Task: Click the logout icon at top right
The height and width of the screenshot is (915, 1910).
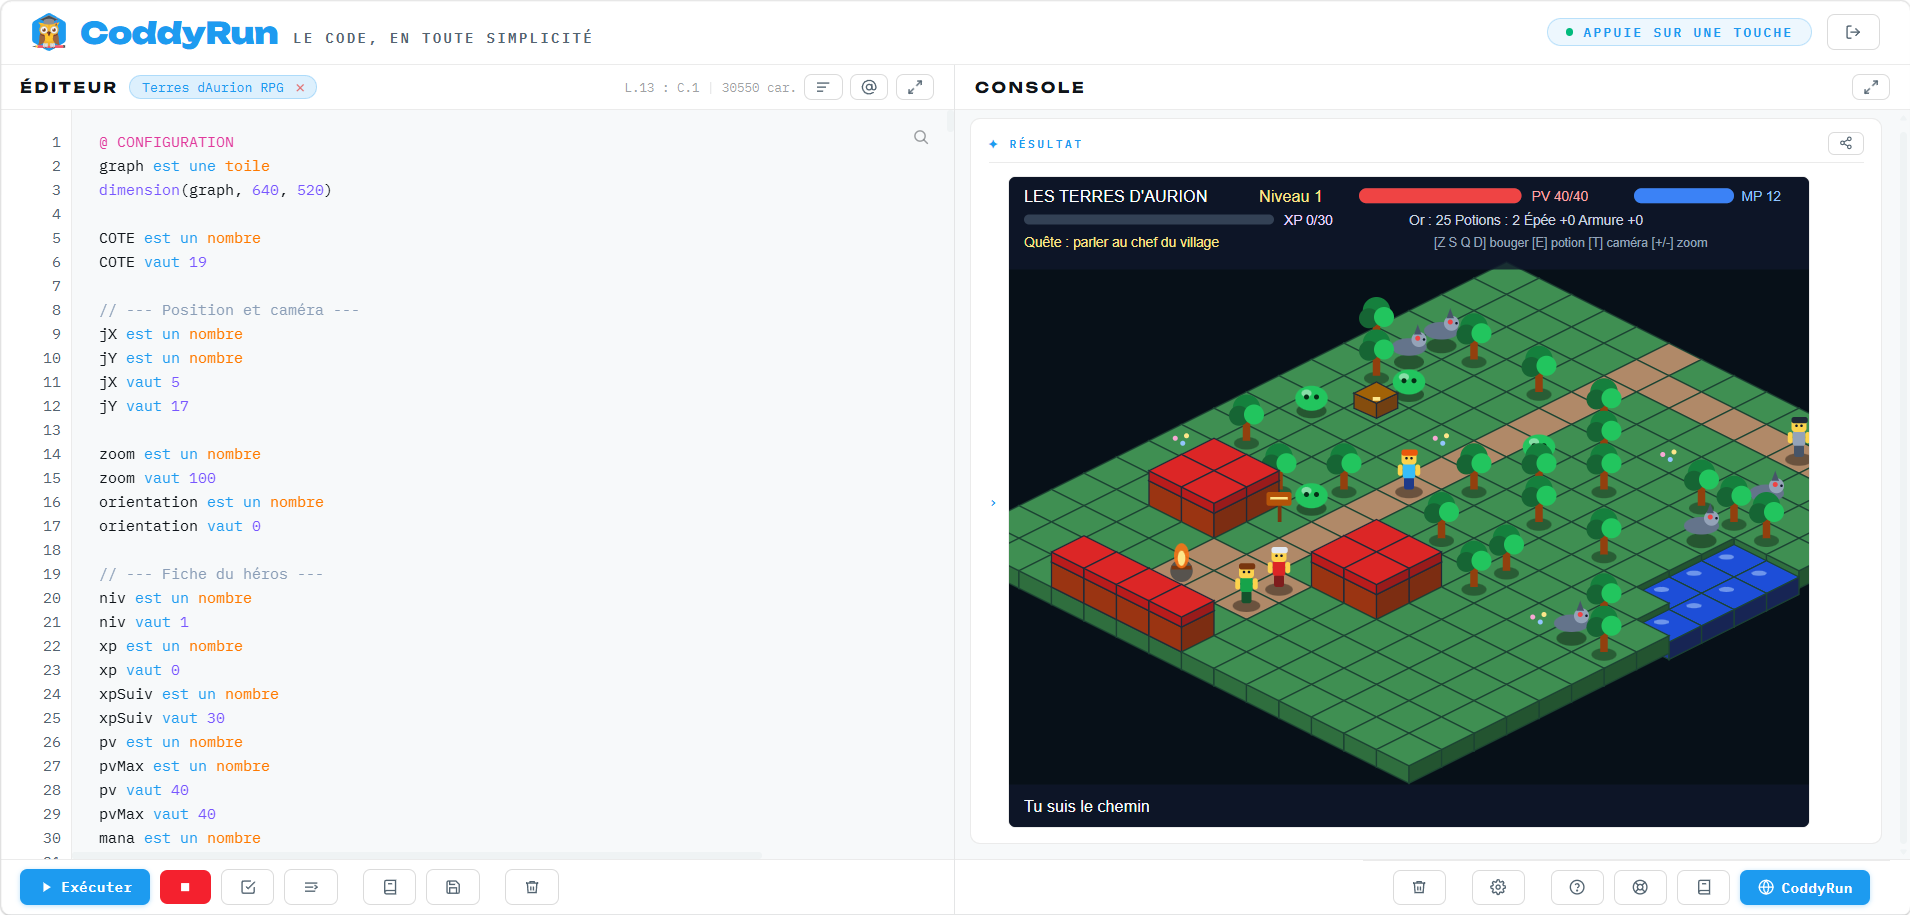Action: tap(1853, 32)
